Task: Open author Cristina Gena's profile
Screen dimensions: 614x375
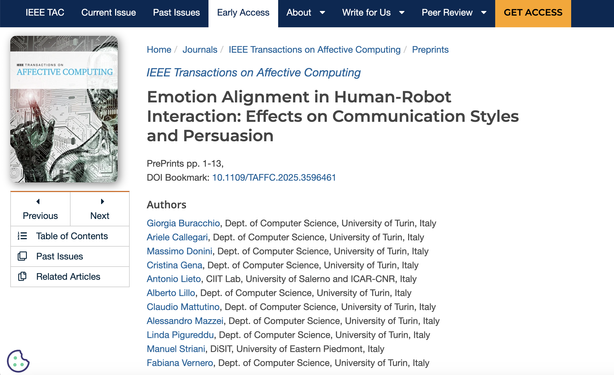Action: pos(174,265)
